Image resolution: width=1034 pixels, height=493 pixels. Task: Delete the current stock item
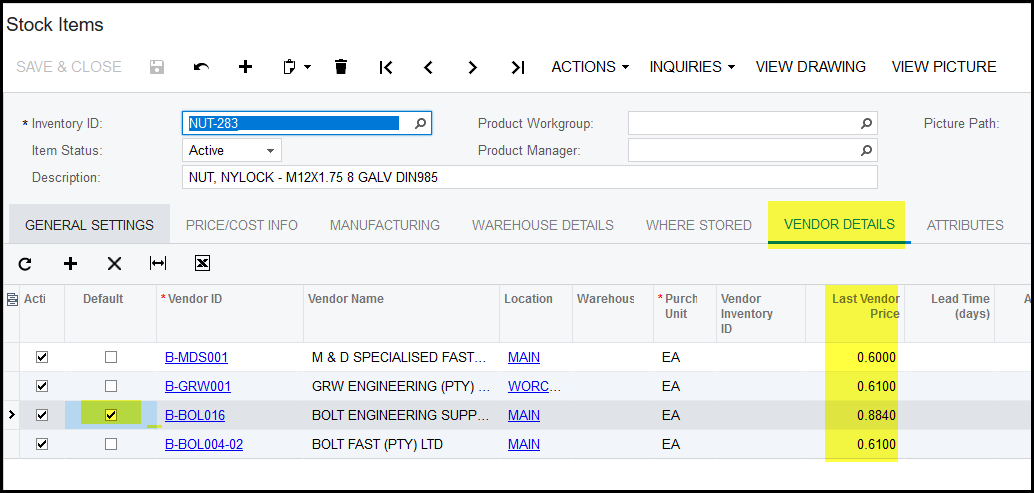[x=341, y=67]
